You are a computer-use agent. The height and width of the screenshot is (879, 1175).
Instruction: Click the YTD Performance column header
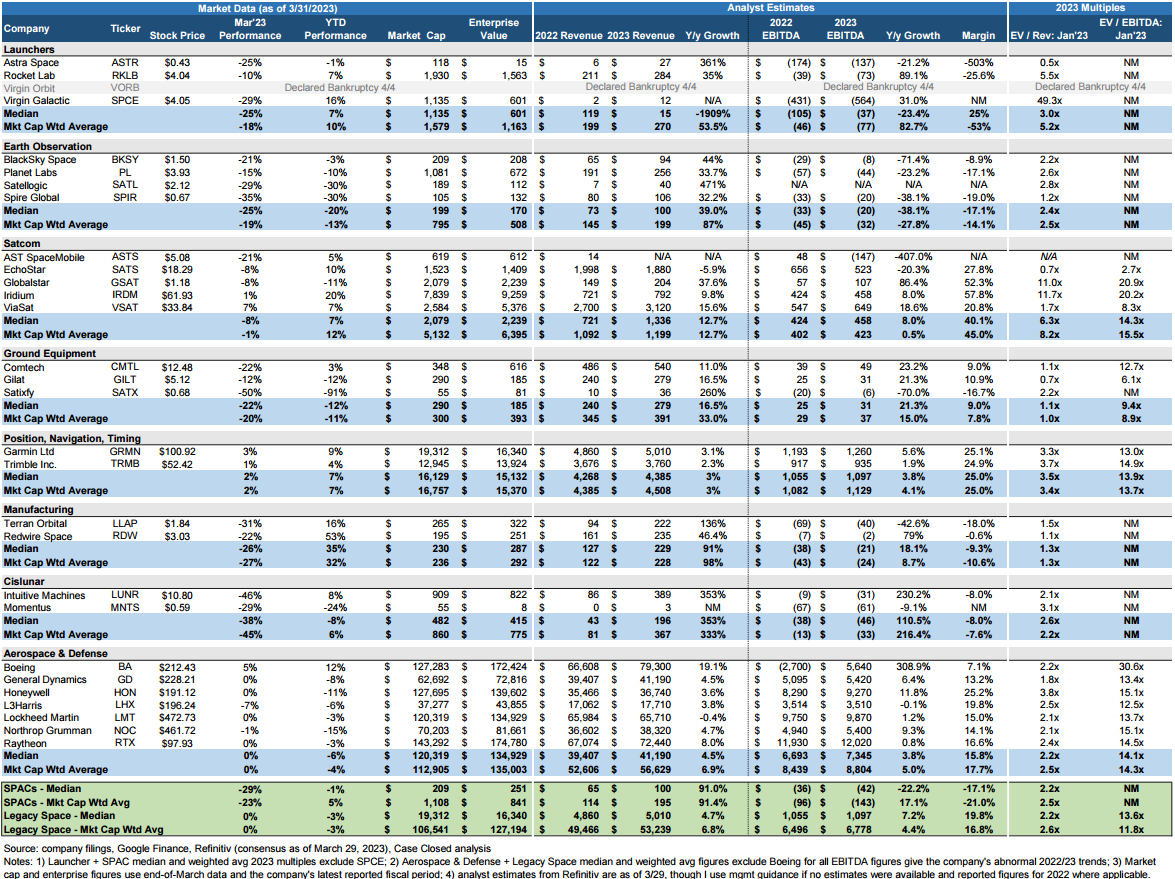[x=335, y=29]
